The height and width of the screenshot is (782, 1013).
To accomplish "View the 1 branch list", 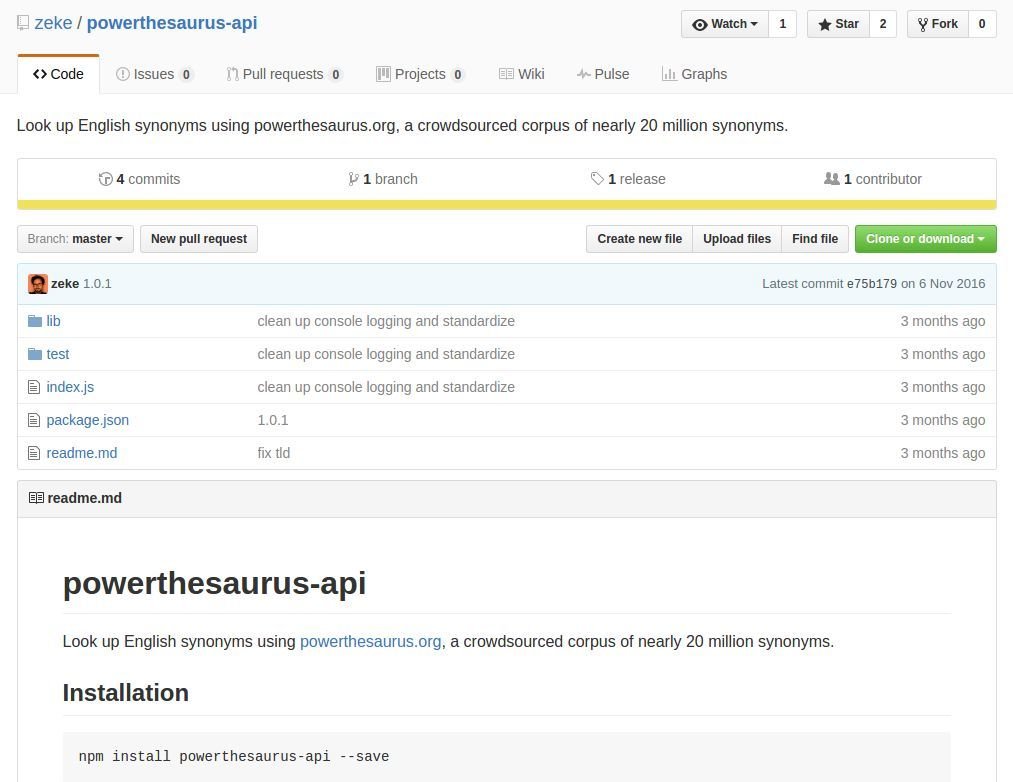I will pyautogui.click(x=382, y=179).
